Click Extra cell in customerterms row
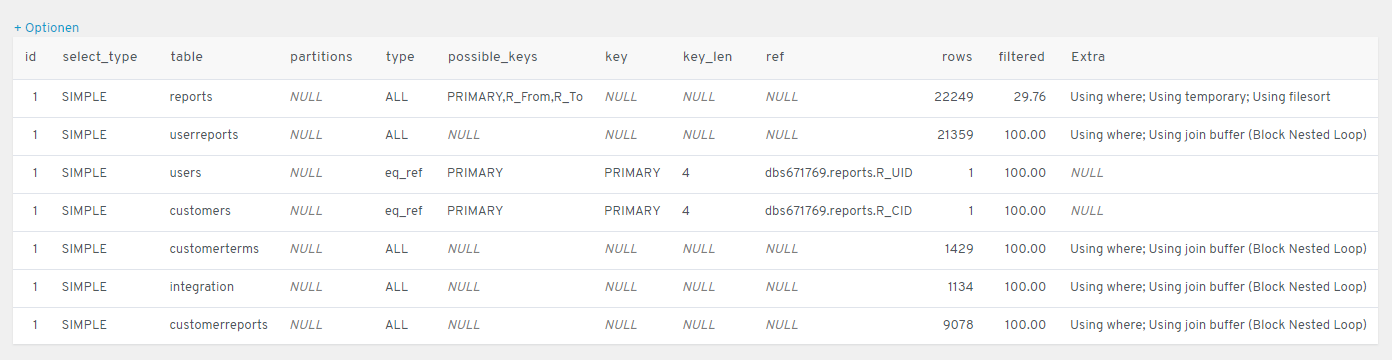Screen dimensions: 1392x360 point(1218,249)
